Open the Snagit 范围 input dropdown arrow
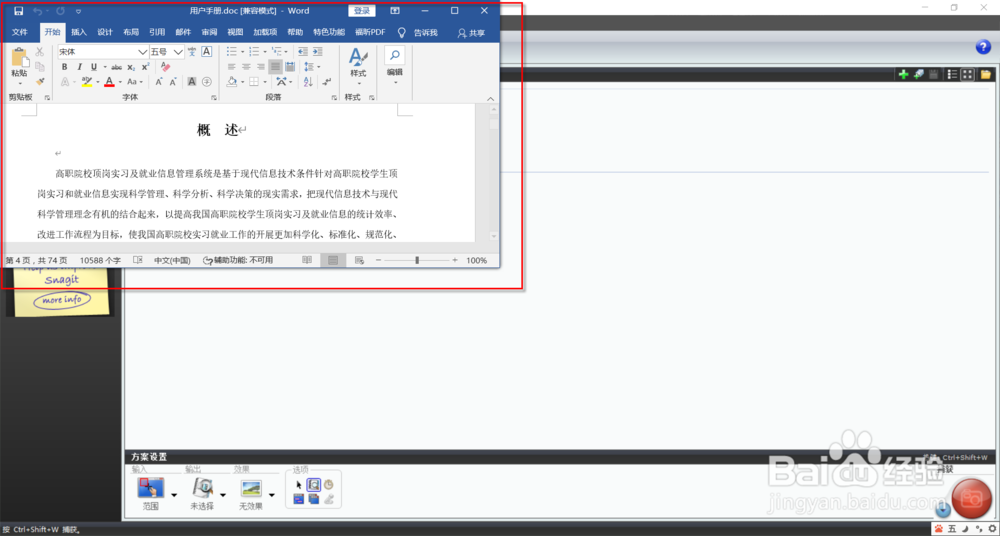Image resolution: width=1000 pixels, height=536 pixels. pyautogui.click(x=174, y=495)
